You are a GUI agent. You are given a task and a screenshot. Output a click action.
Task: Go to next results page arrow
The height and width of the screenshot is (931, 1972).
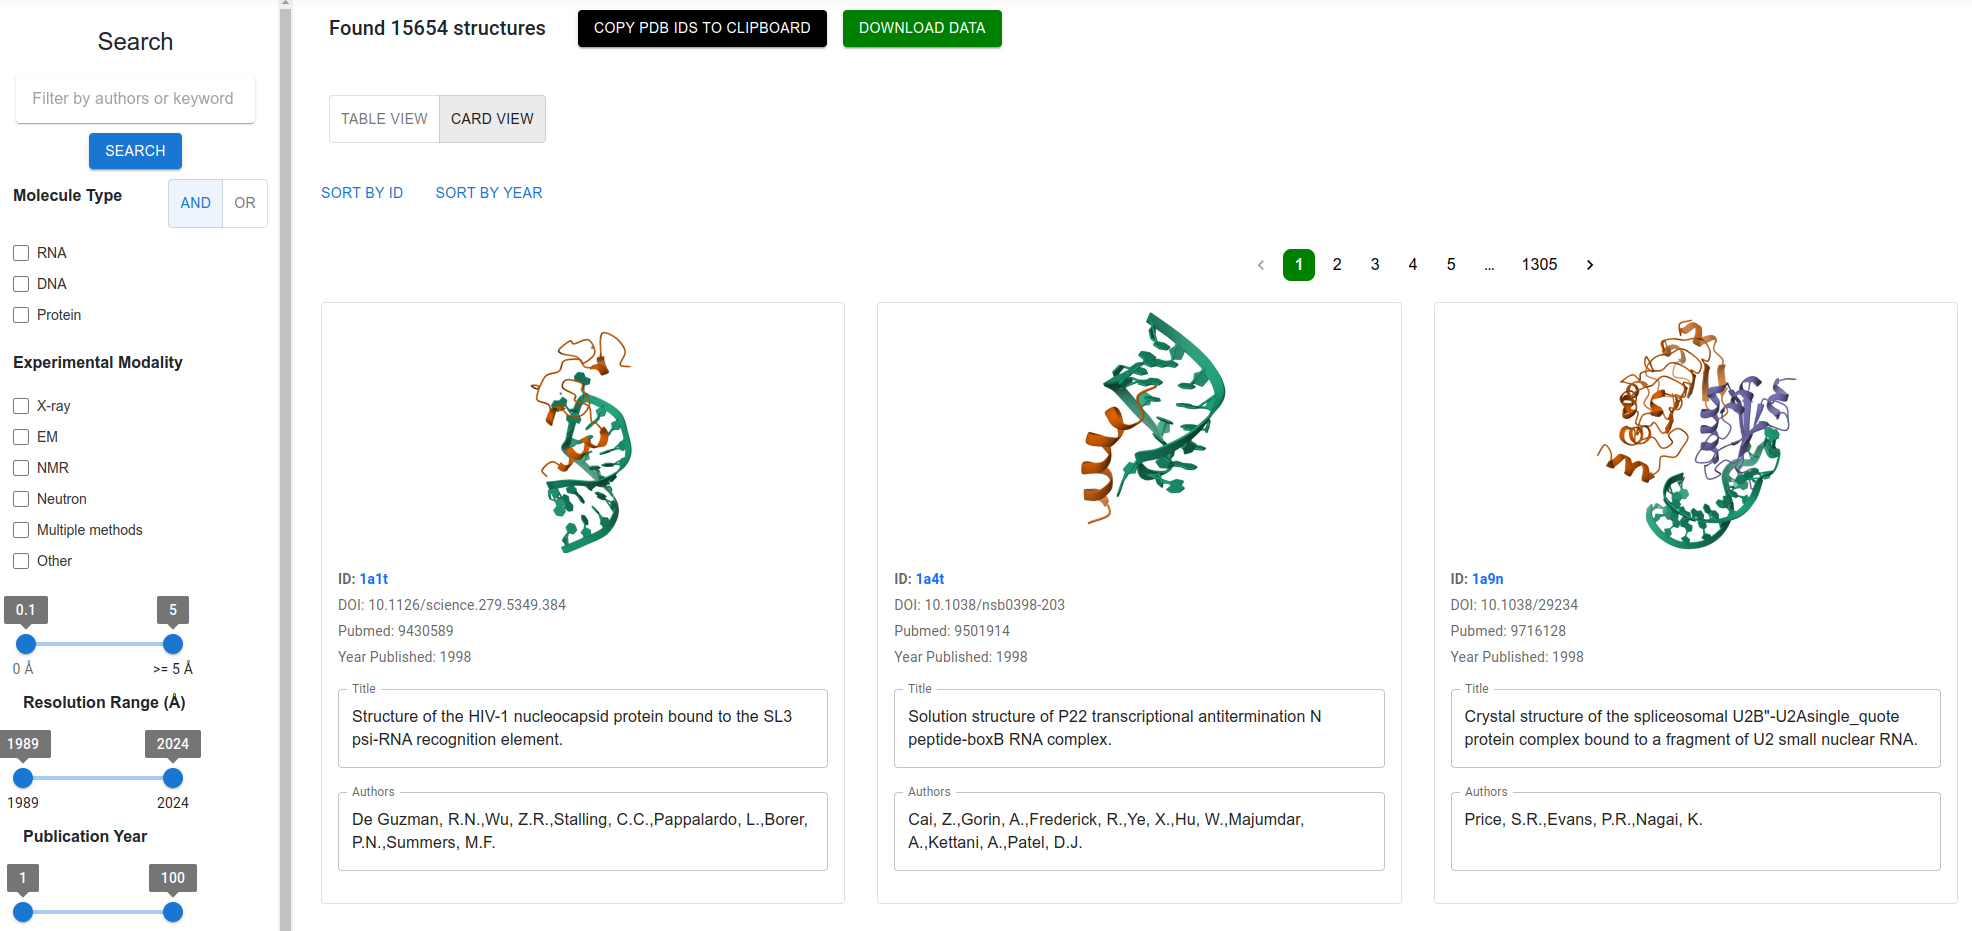tap(1590, 265)
